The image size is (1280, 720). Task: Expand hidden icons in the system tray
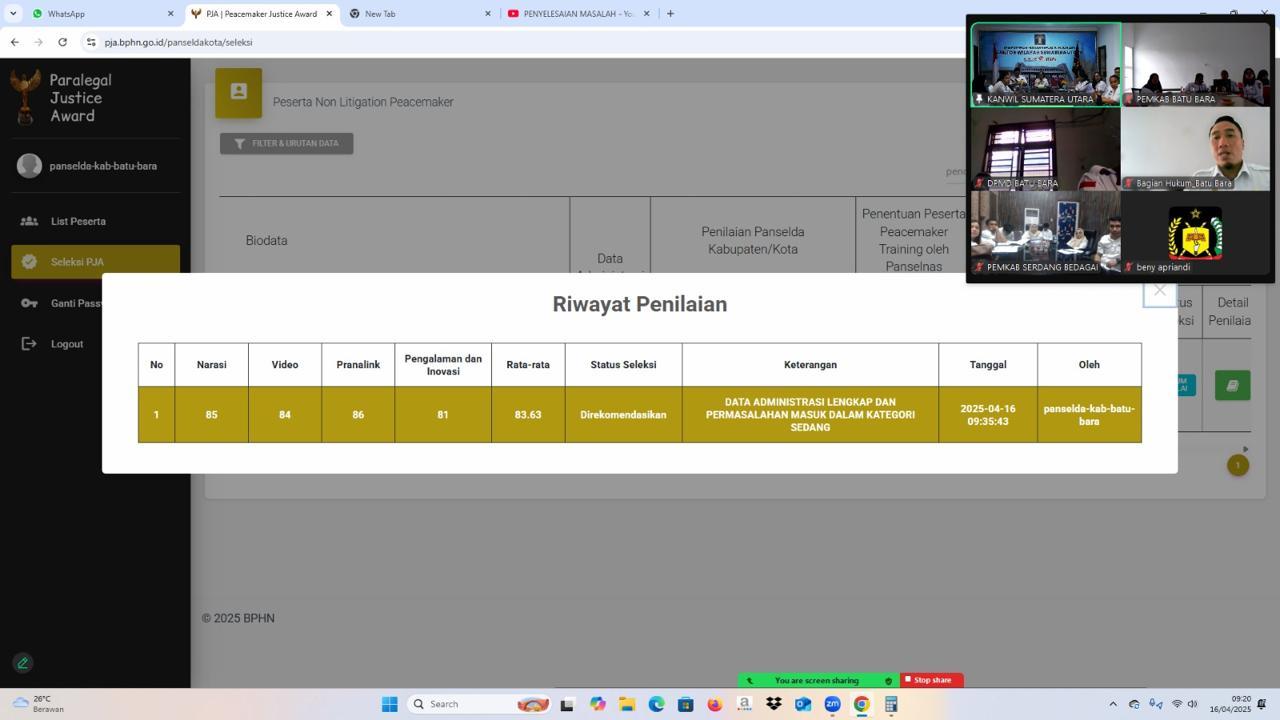pos(1113,704)
